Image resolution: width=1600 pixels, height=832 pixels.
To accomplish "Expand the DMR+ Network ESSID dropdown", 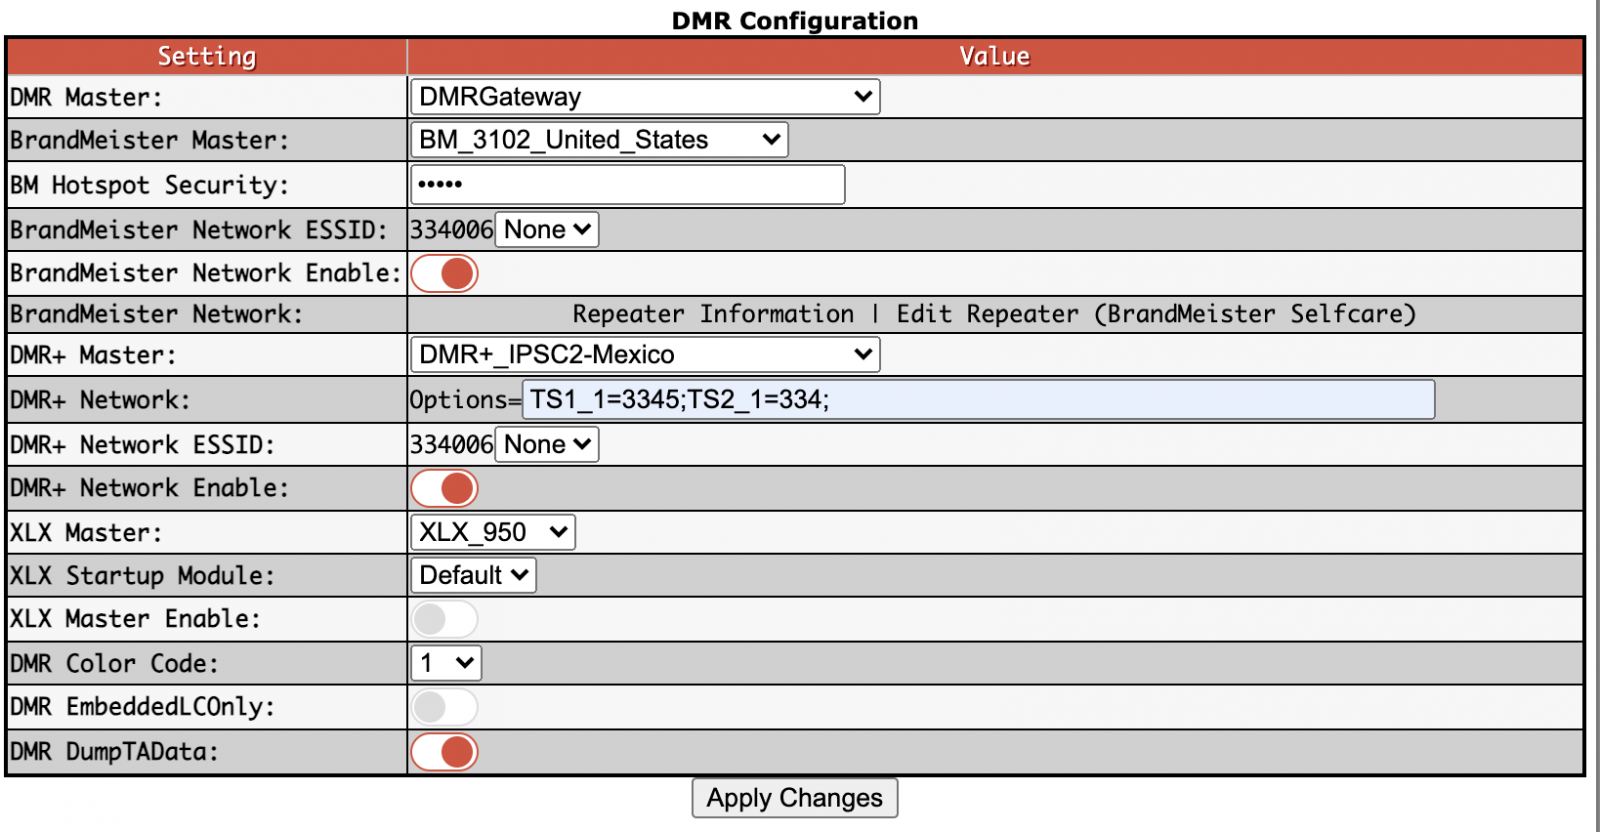I will 546,444.
